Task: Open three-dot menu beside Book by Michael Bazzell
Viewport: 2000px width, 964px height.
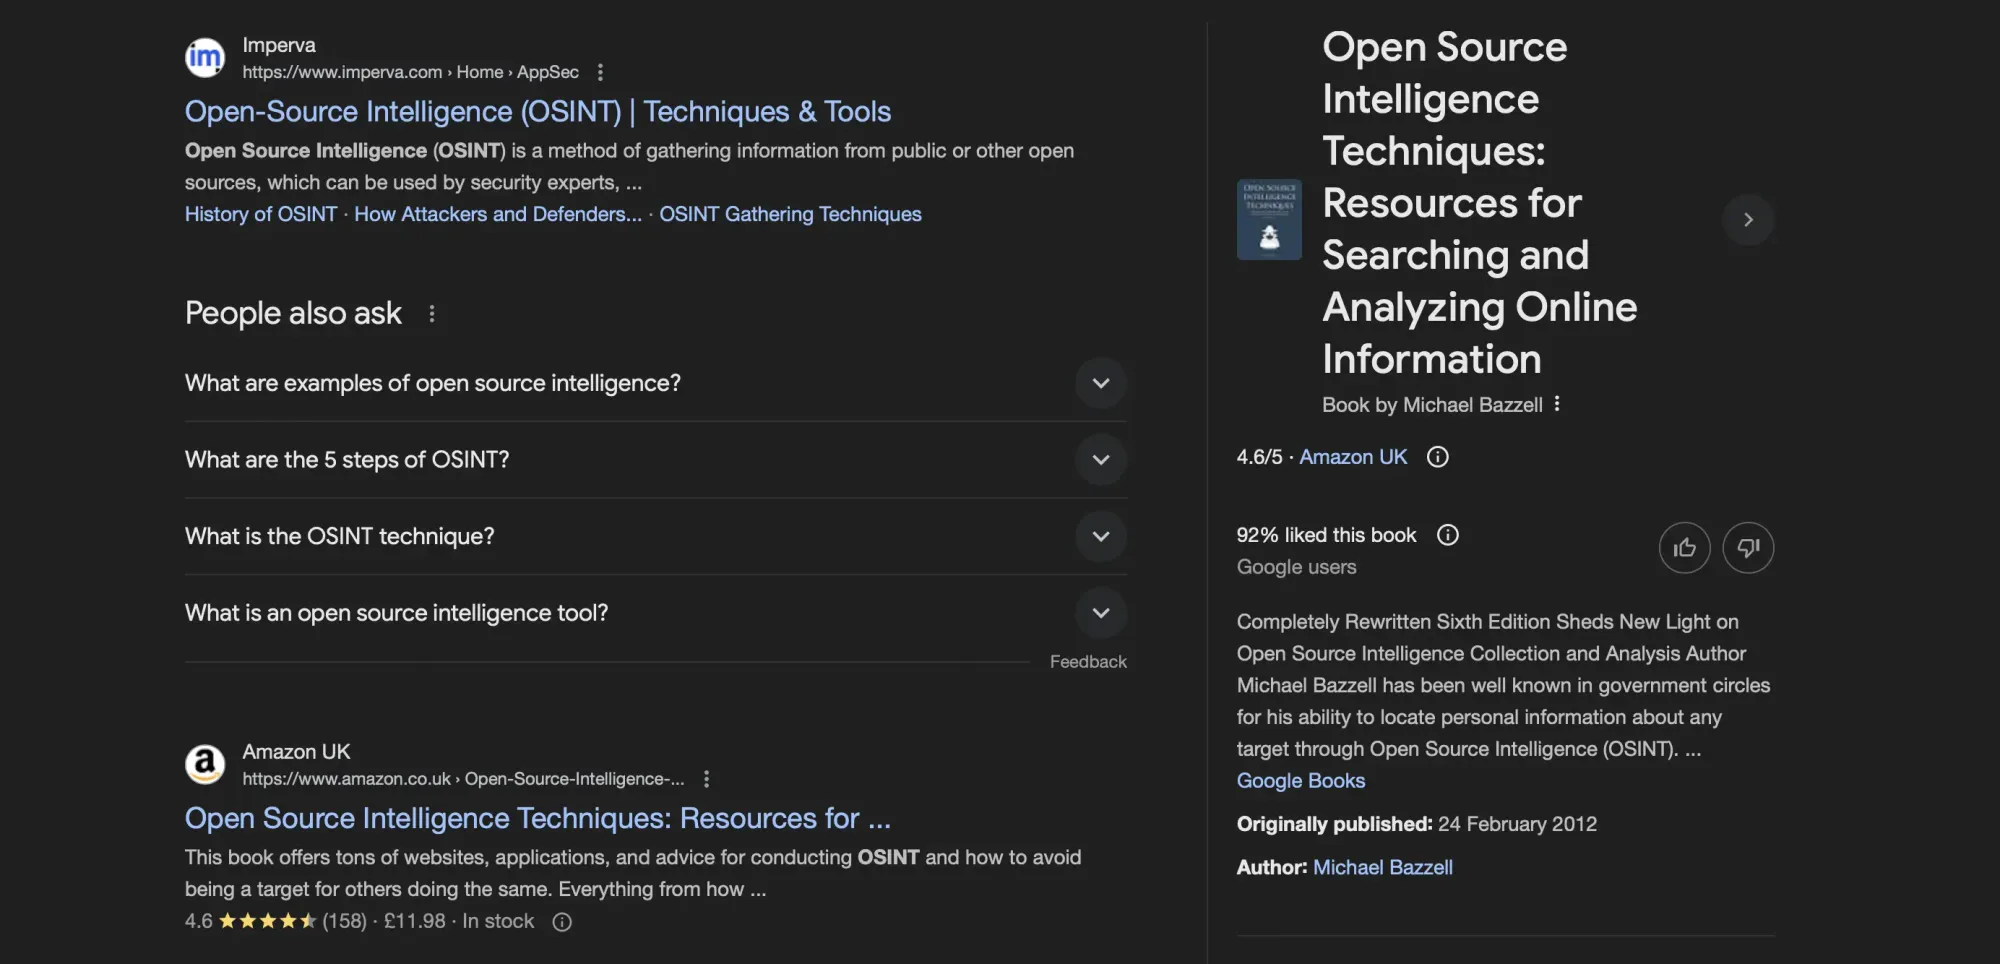Action: 1557,404
